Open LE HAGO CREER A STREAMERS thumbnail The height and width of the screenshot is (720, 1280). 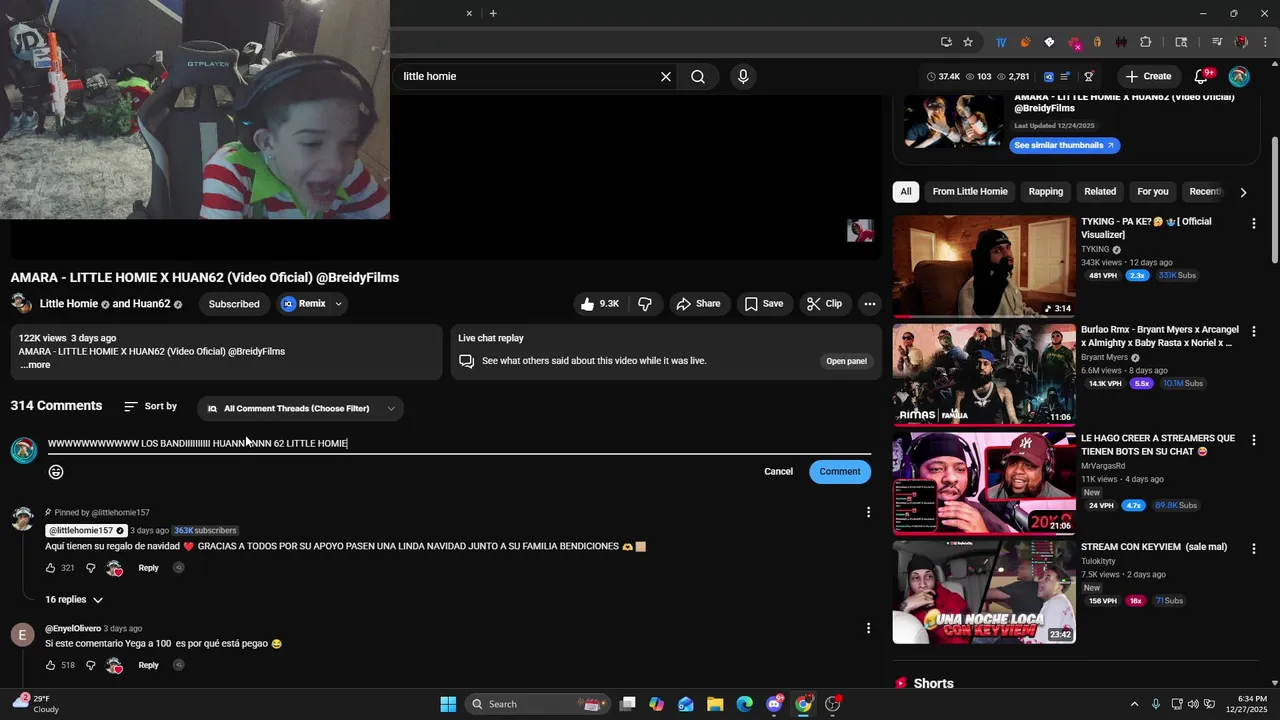click(x=984, y=483)
